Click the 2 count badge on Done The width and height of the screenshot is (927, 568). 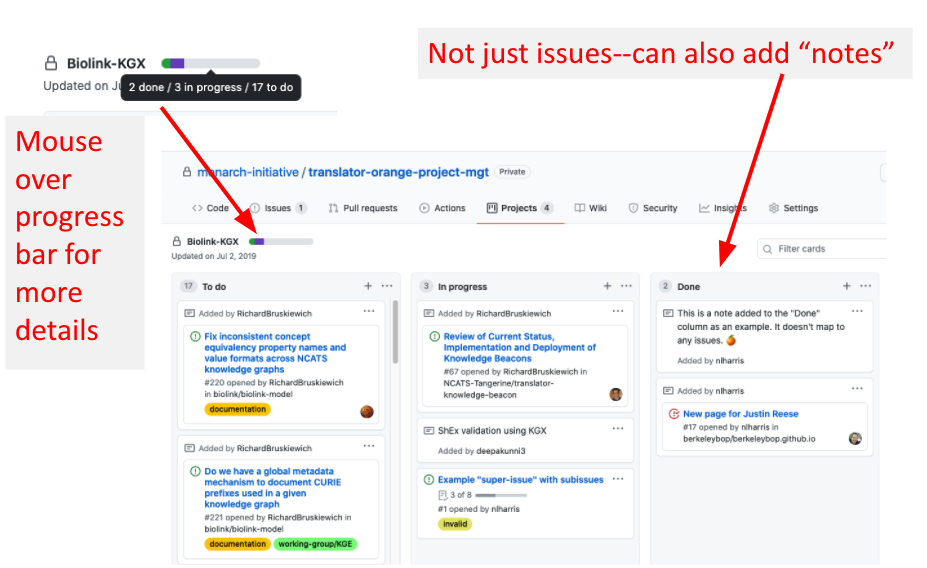[x=665, y=286]
